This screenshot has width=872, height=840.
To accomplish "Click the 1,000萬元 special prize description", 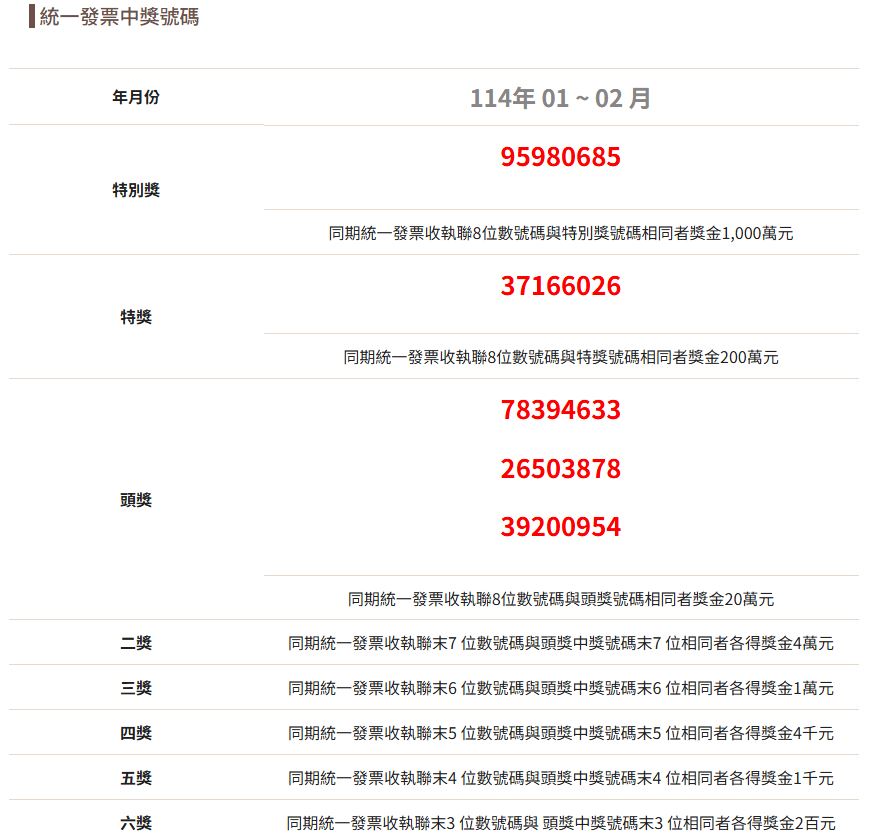I will (560, 233).
